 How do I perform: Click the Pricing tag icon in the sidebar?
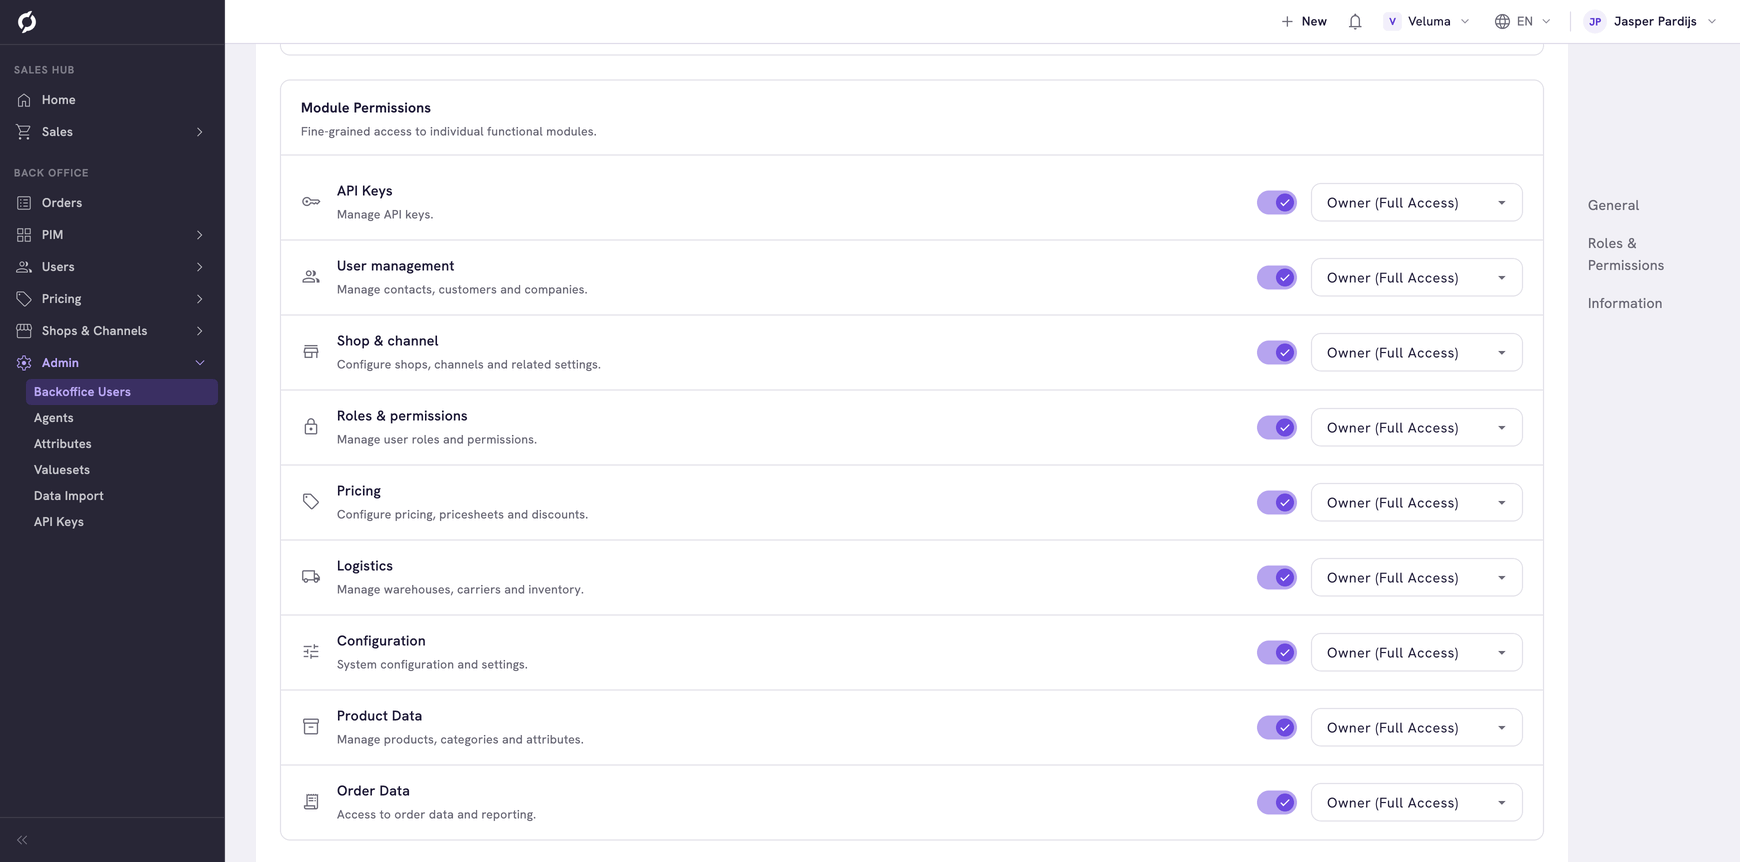(24, 299)
